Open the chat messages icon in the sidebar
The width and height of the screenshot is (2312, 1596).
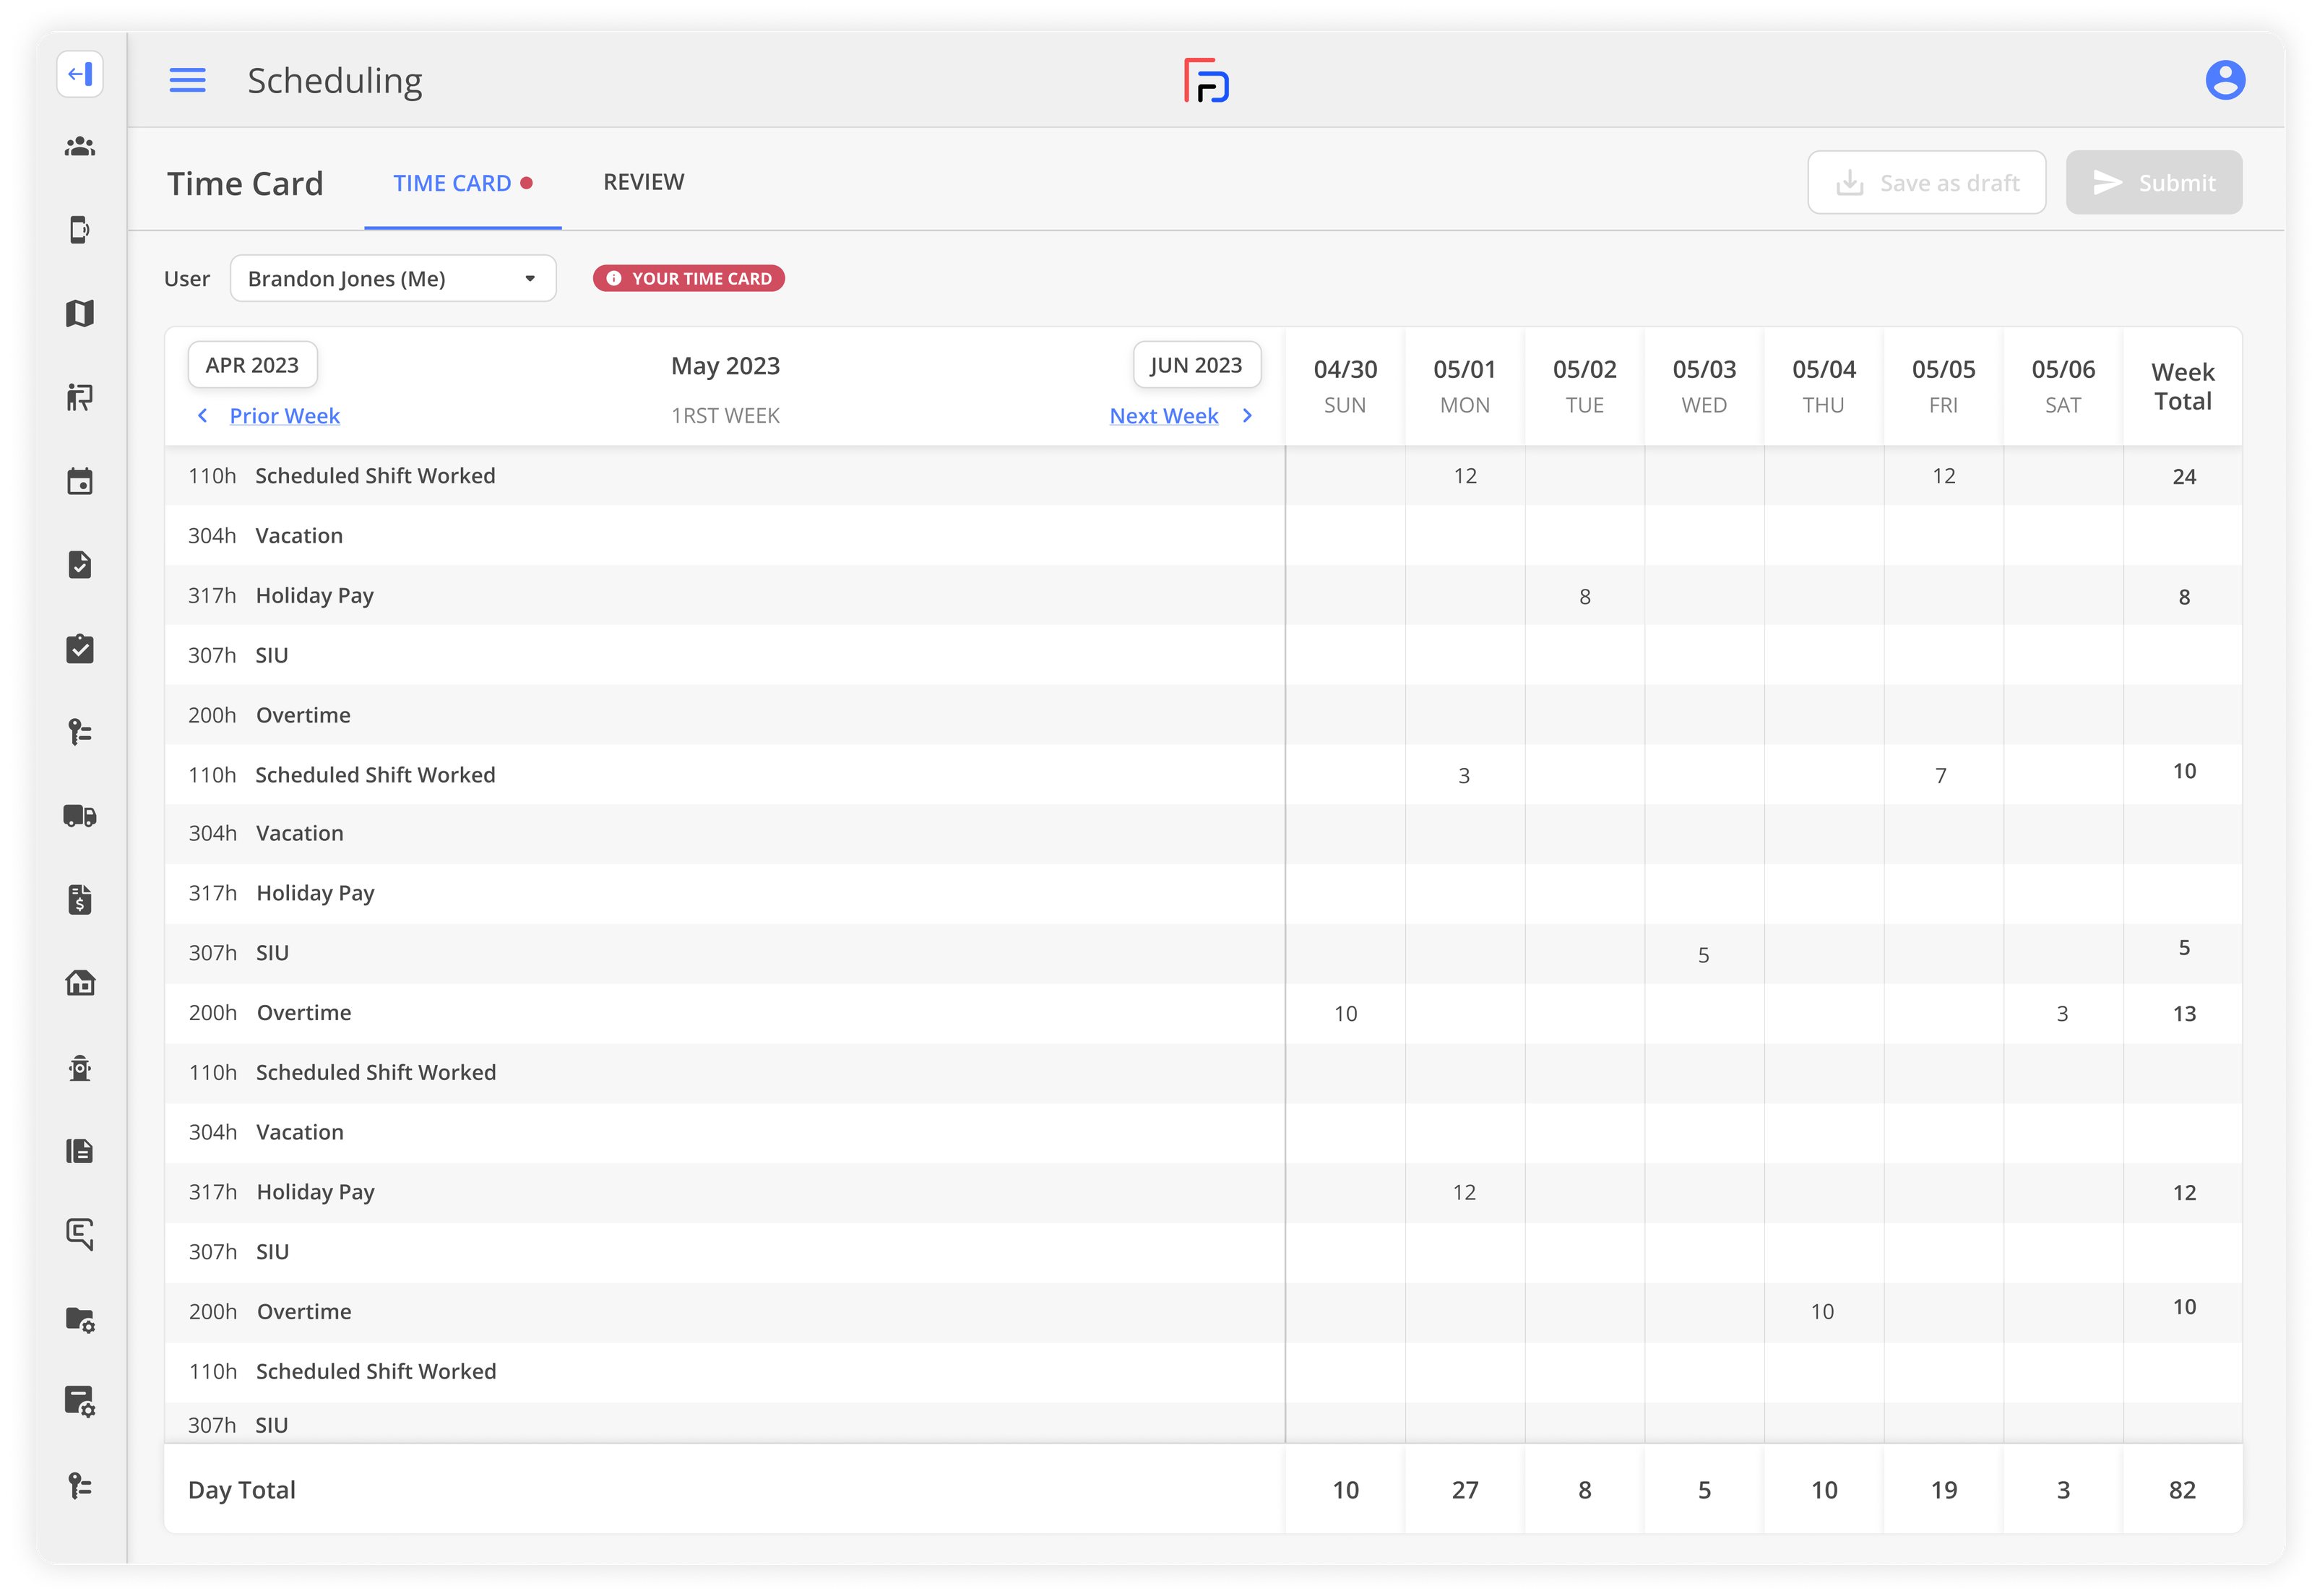click(80, 1234)
